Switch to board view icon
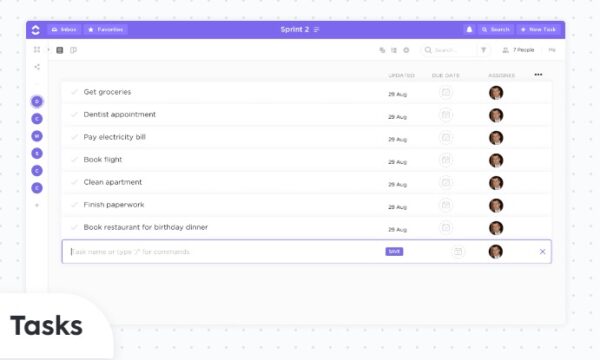This screenshot has height=360, width=600. click(73, 50)
